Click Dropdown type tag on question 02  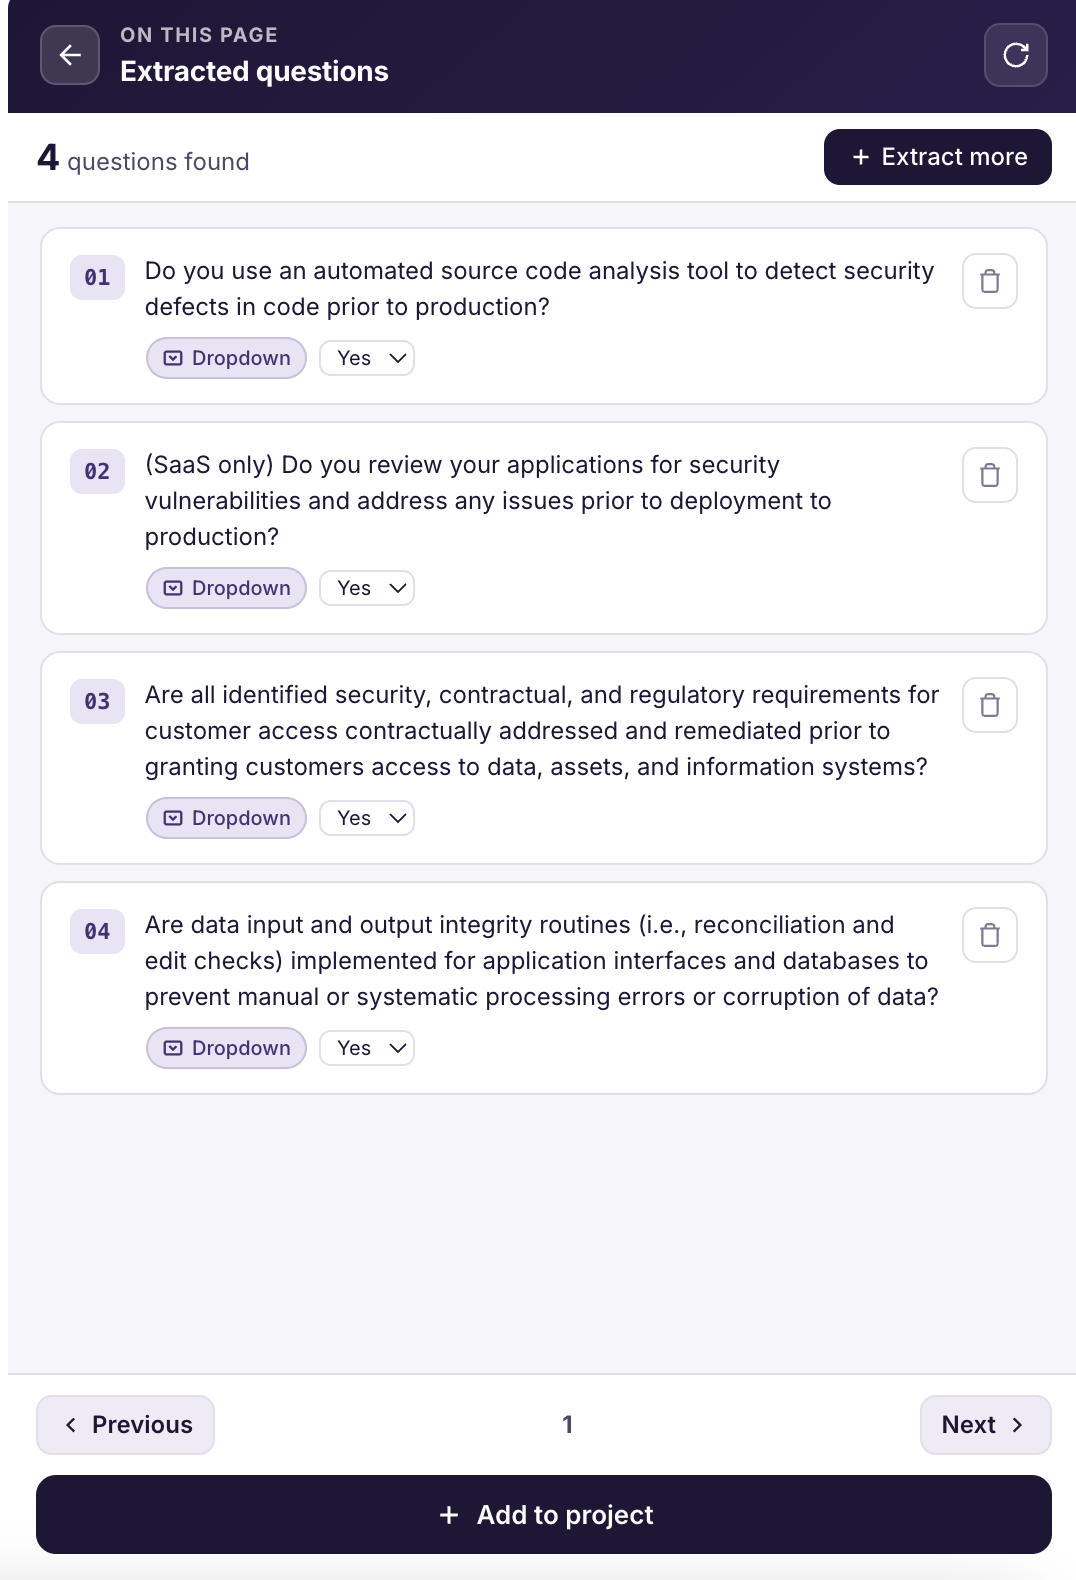click(227, 588)
